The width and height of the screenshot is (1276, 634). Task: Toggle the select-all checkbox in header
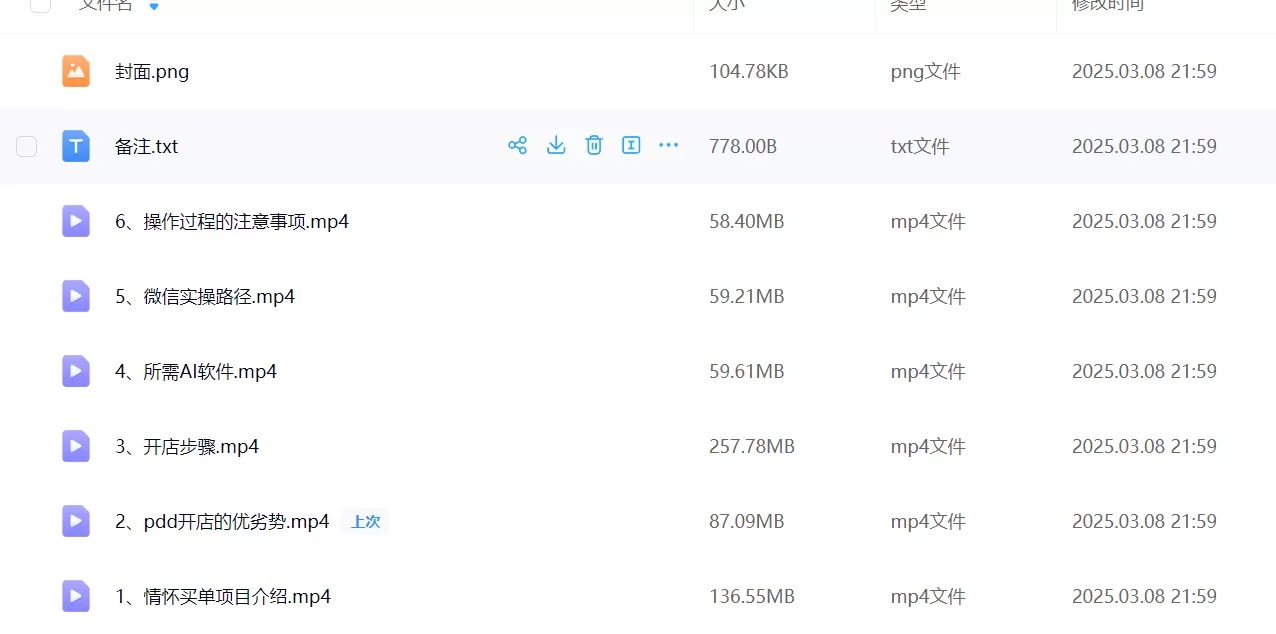tap(41, 5)
